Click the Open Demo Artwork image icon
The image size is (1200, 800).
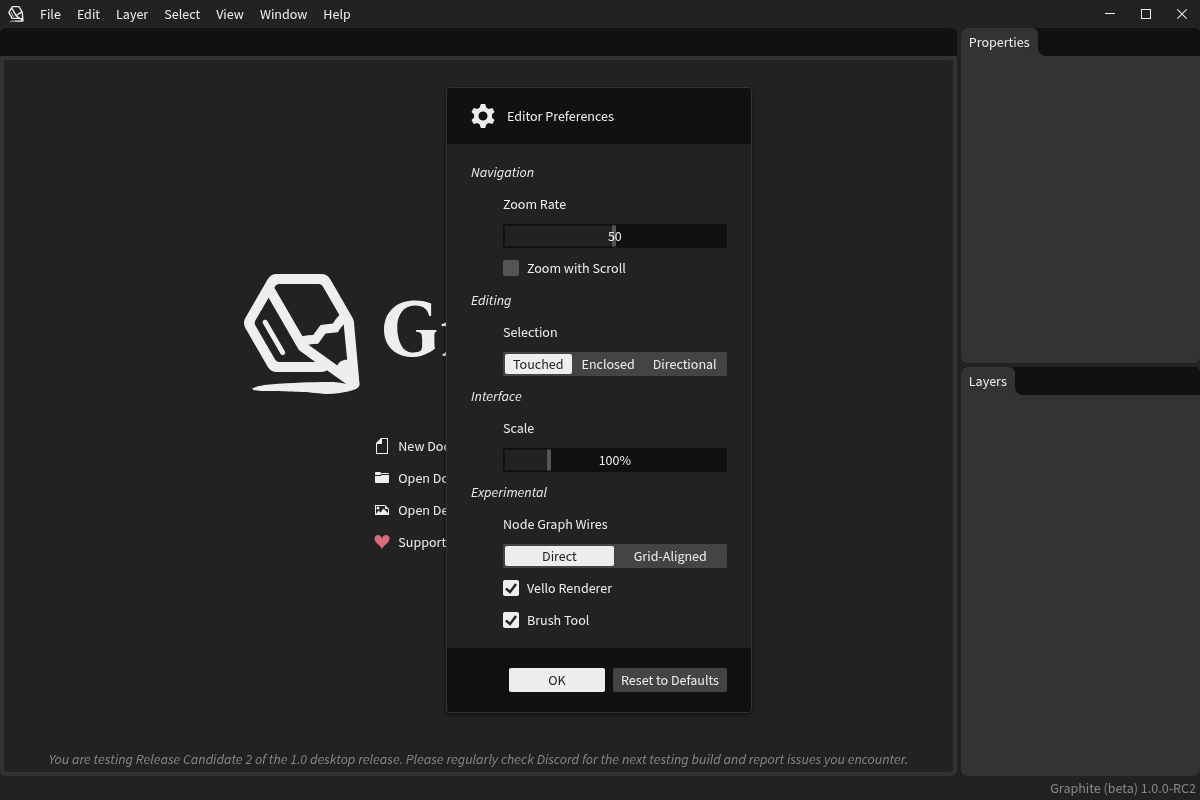[x=382, y=510]
